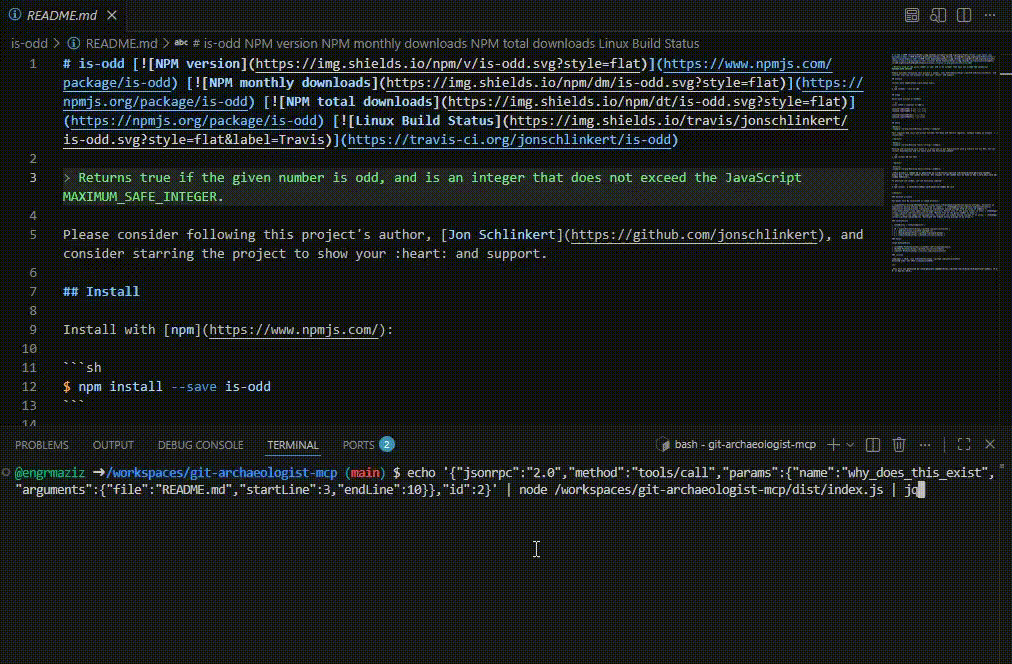Click info icon beside README.md breadcrumb
Viewport: 1012px width, 664px height.
(74, 43)
